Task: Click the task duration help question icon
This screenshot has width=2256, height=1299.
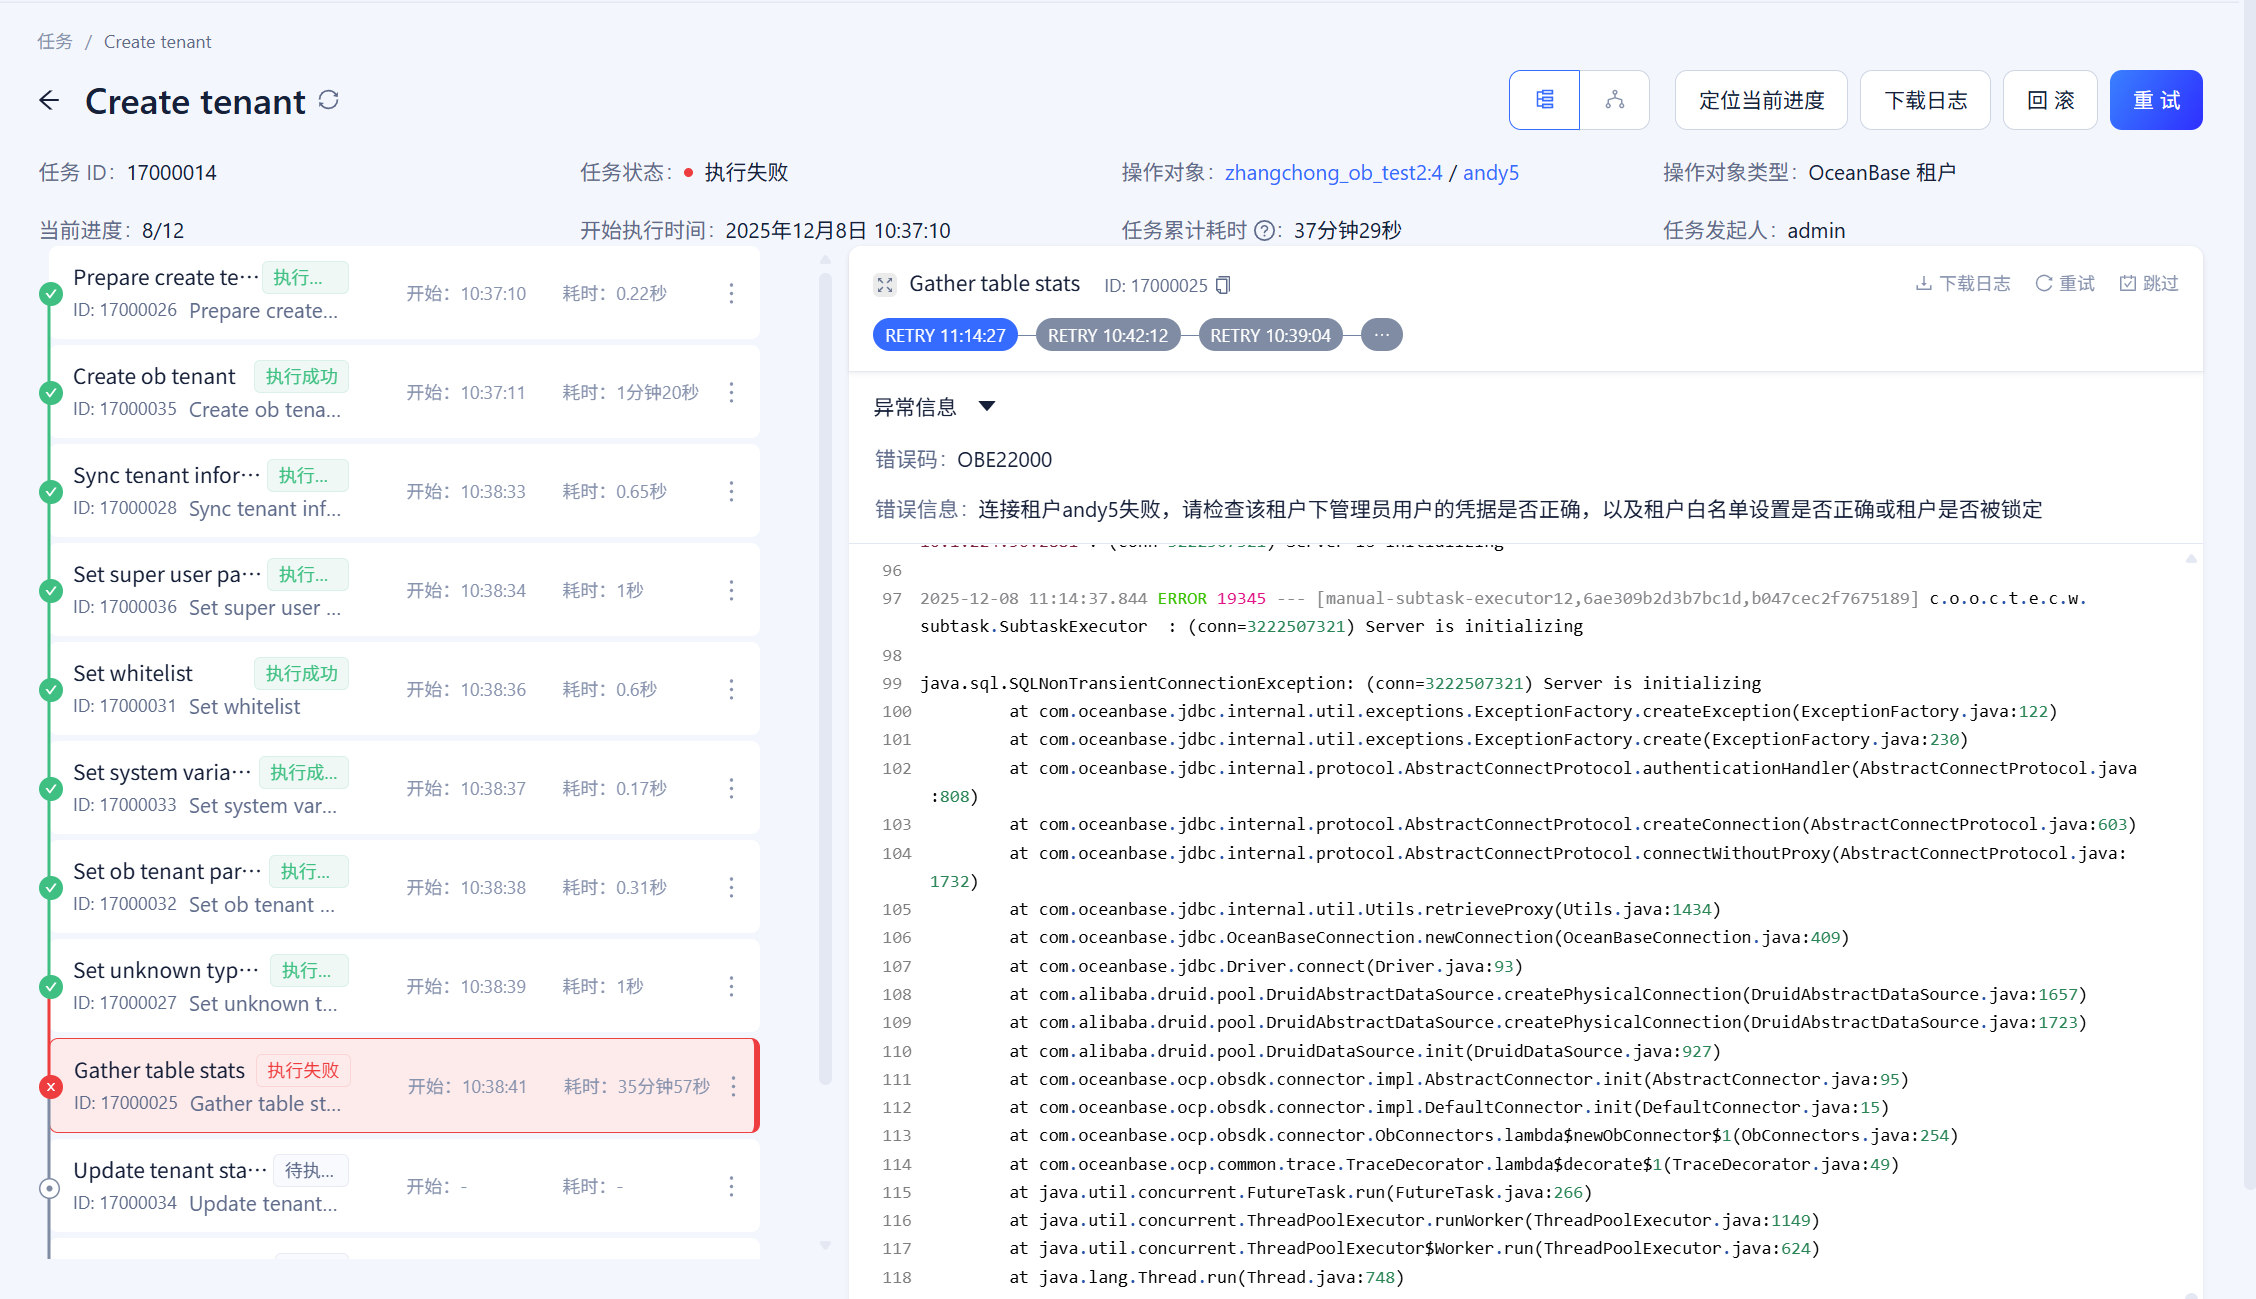Action: [x=1264, y=231]
